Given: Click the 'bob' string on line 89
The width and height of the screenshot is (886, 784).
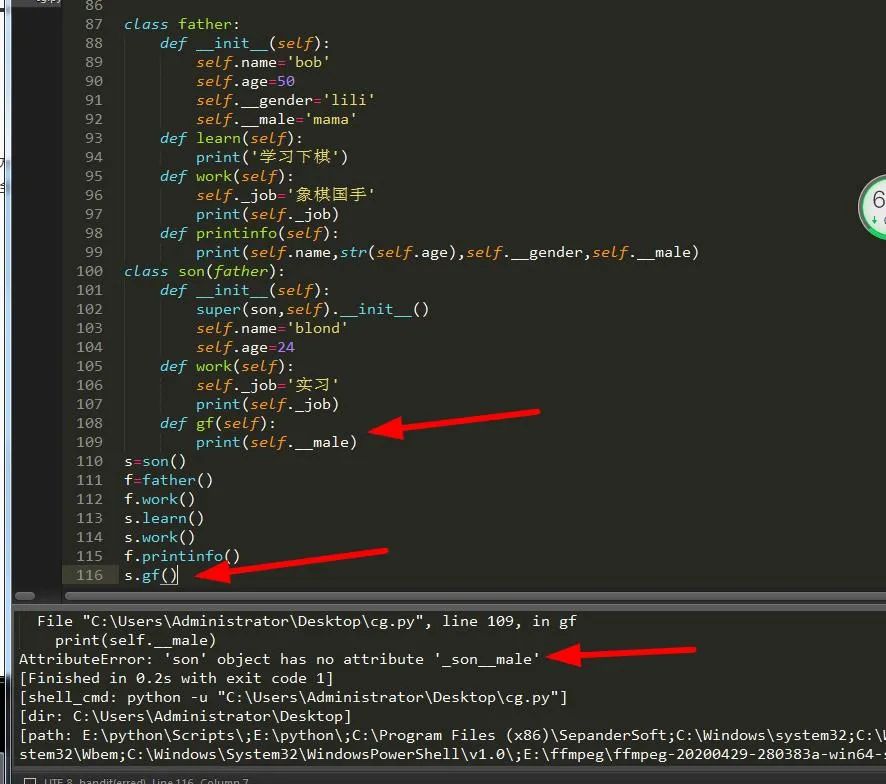Looking at the screenshot, I should [312, 62].
